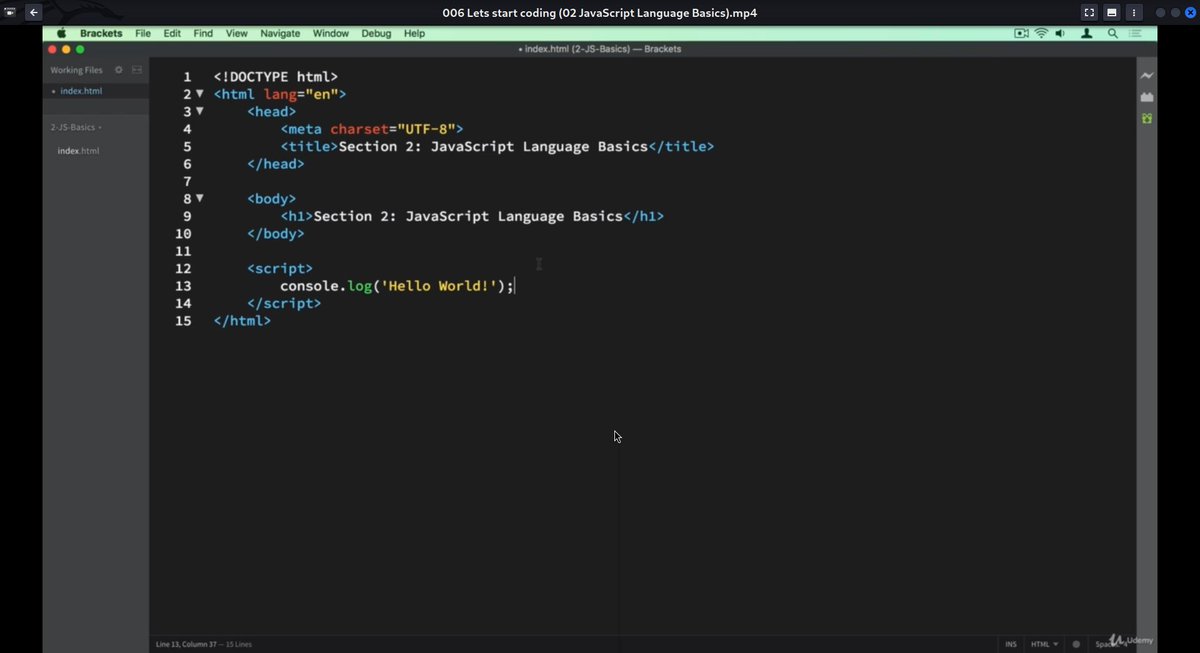The width and height of the screenshot is (1200, 653).
Task: Click line number 1 in the gutter
Action: coord(187,76)
